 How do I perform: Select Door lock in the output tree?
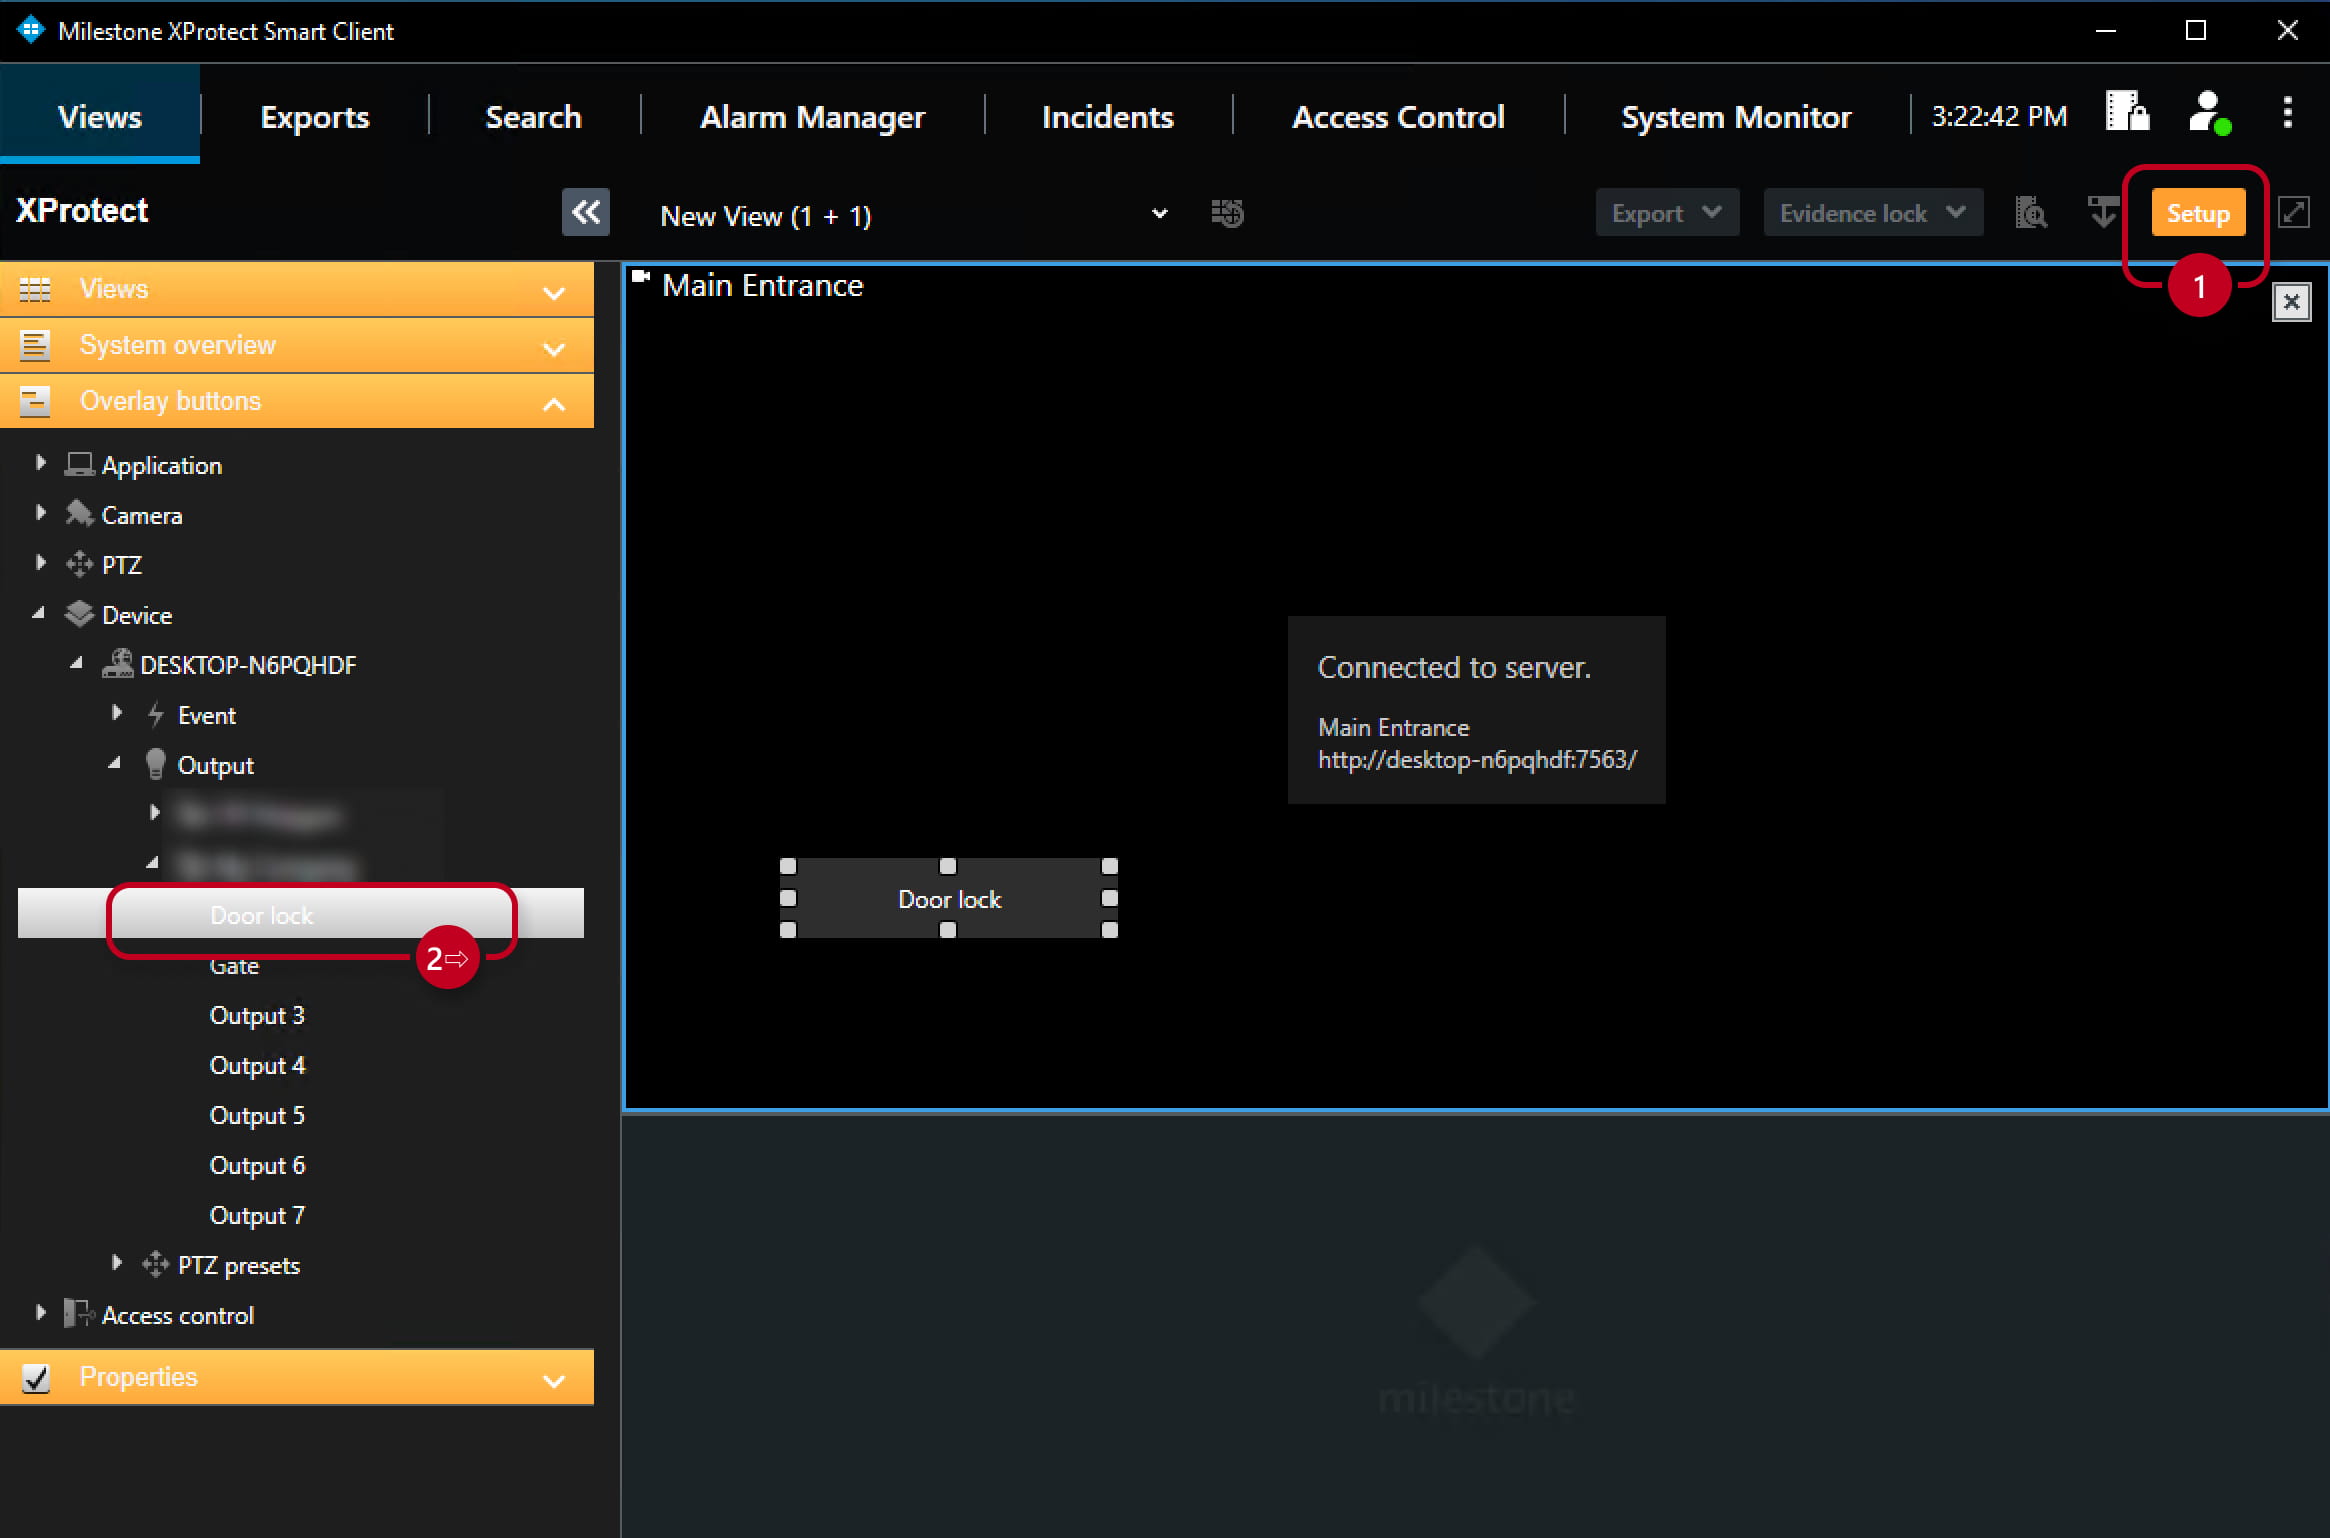[x=301, y=914]
